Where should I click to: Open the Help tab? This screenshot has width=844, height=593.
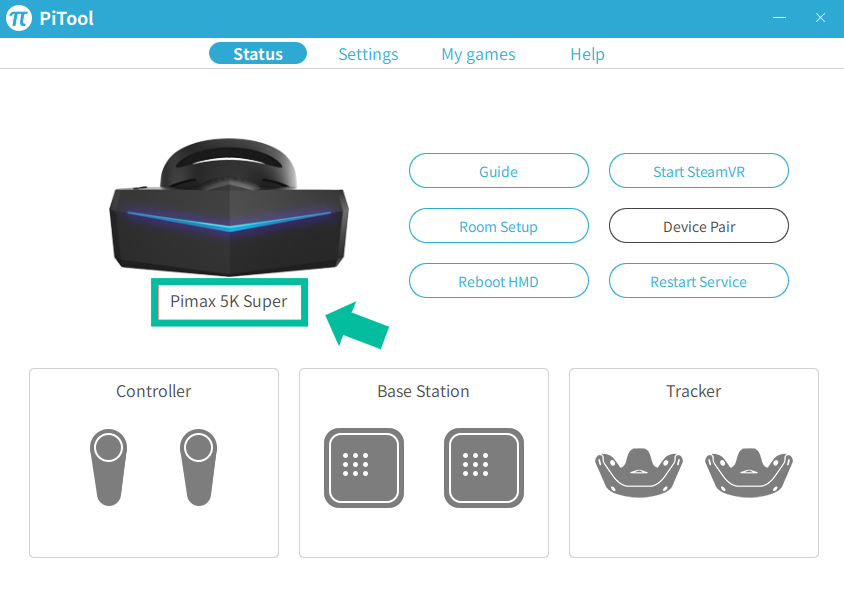(x=587, y=54)
